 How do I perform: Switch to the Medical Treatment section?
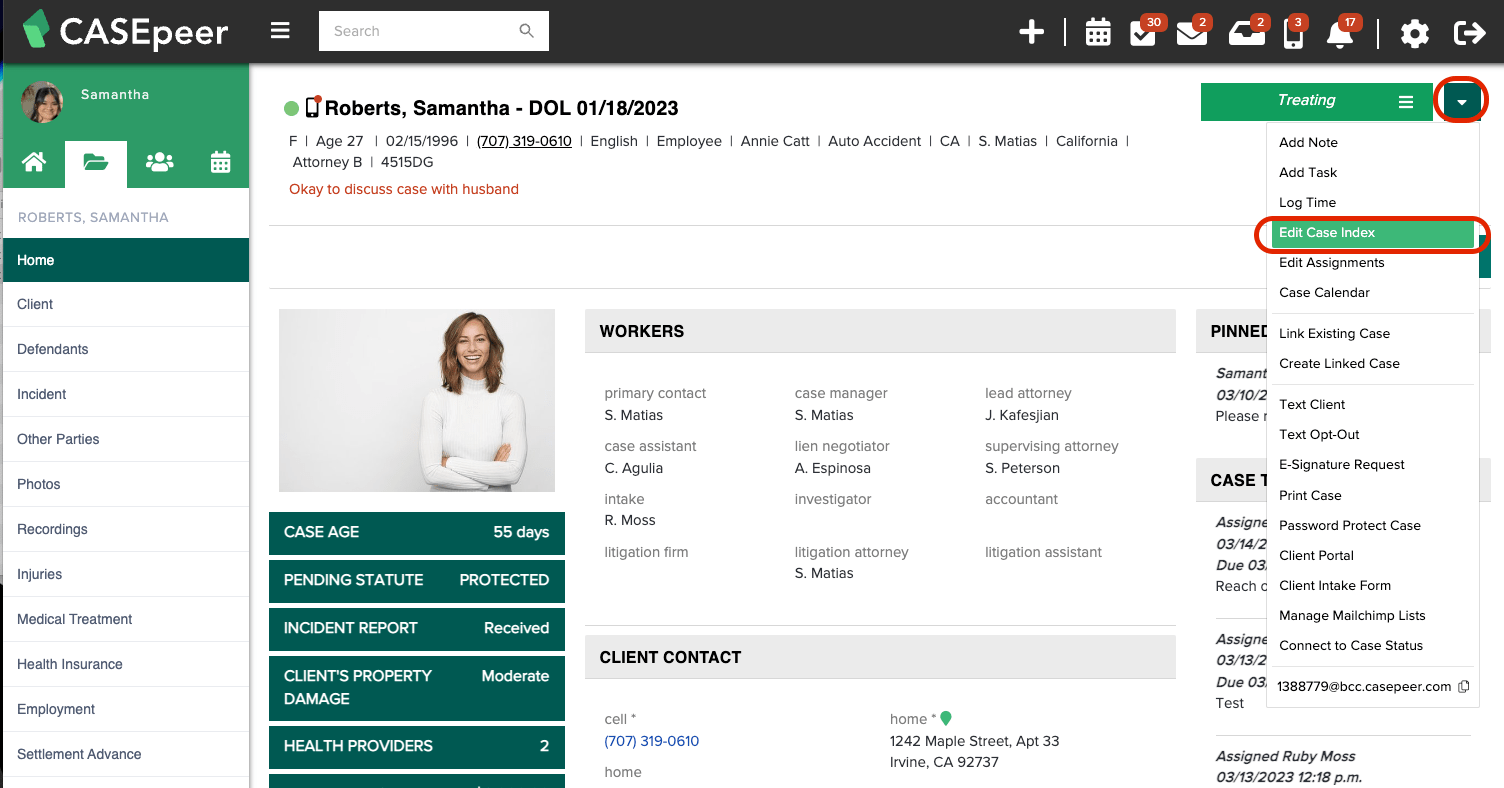pos(75,619)
